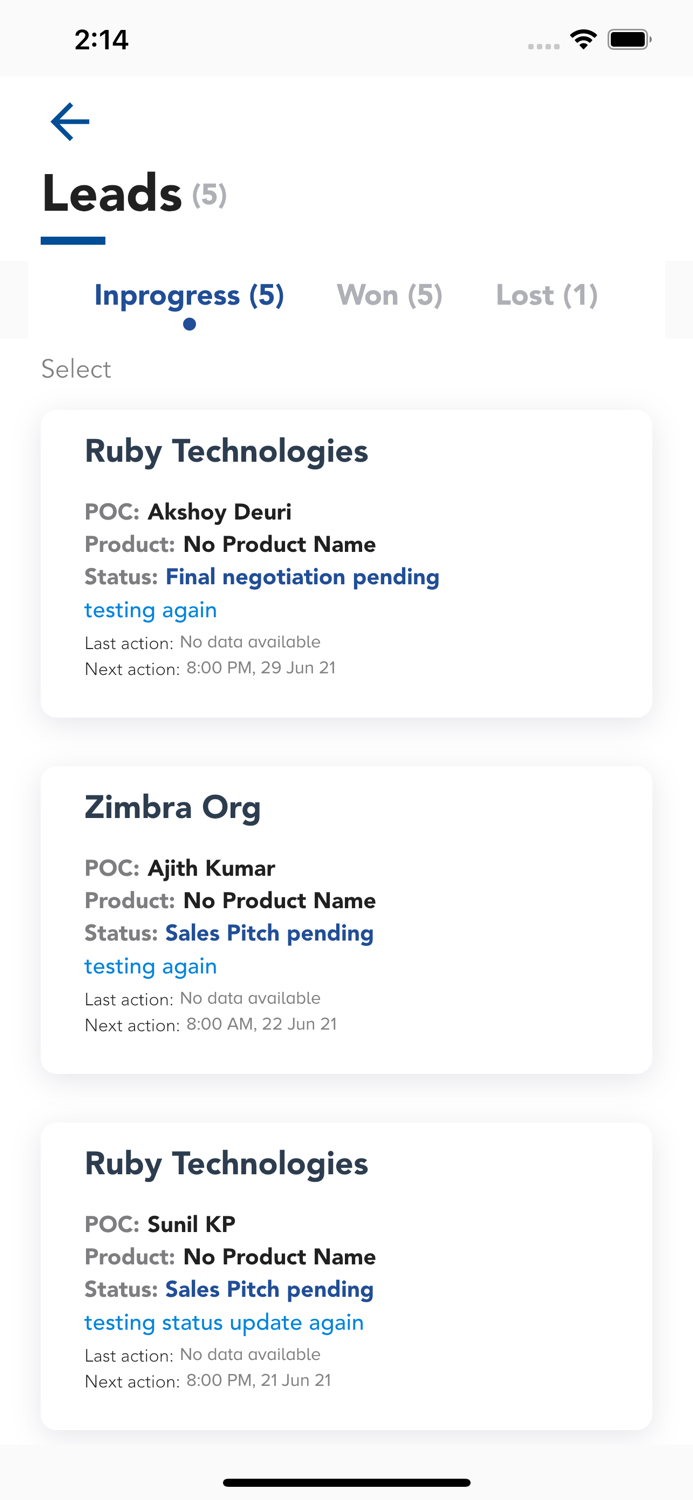Viewport: 693px width, 1500px height.
Task: Click the back arrow to leave Leads
Action: tap(69, 121)
